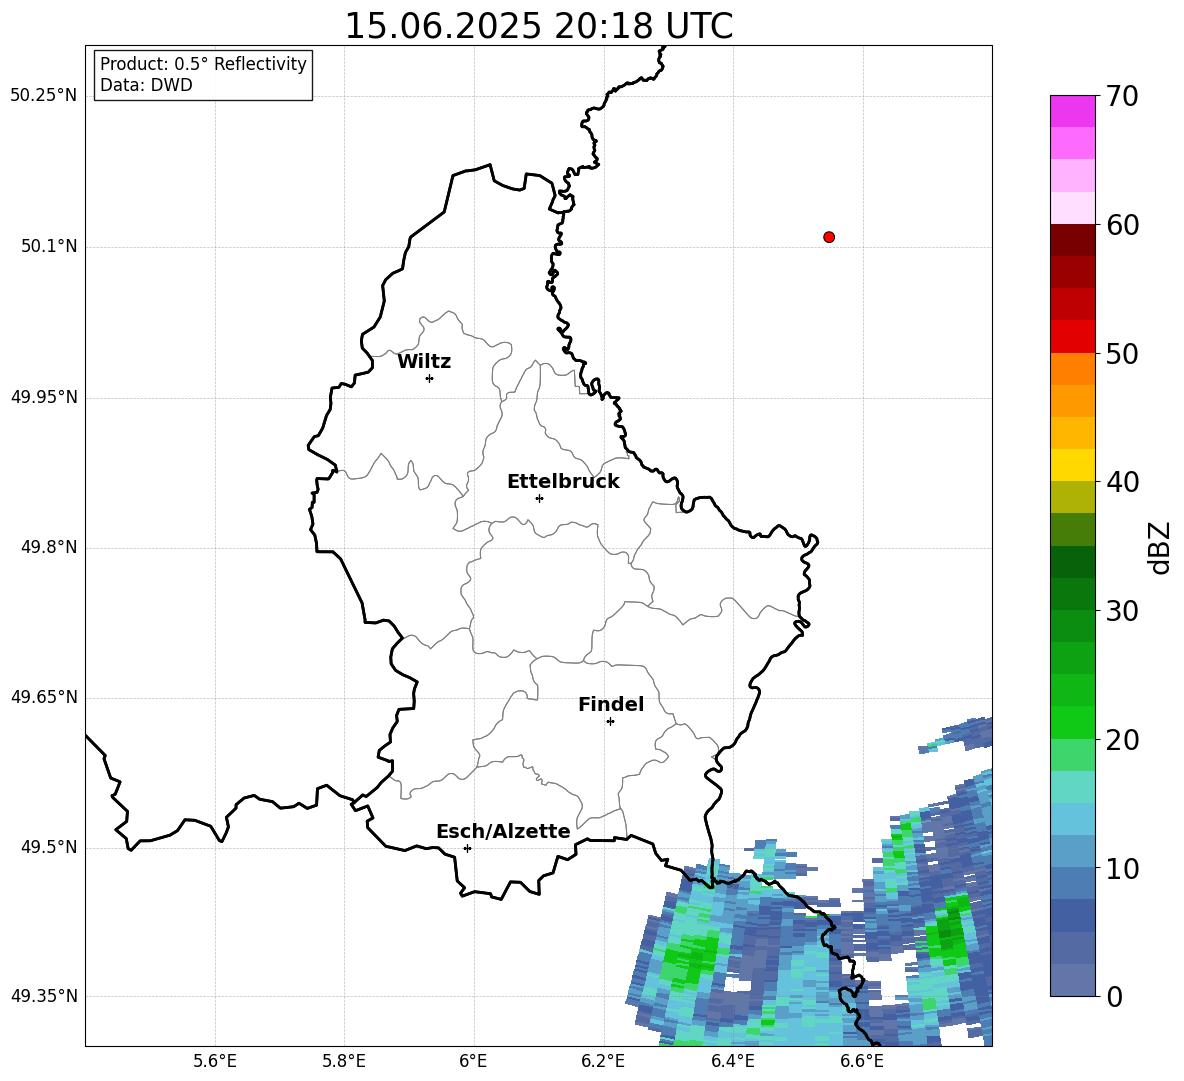Click the 'Data: DWD' text
Image resolution: width=1184 pixels, height=1081 pixels.
(x=146, y=85)
